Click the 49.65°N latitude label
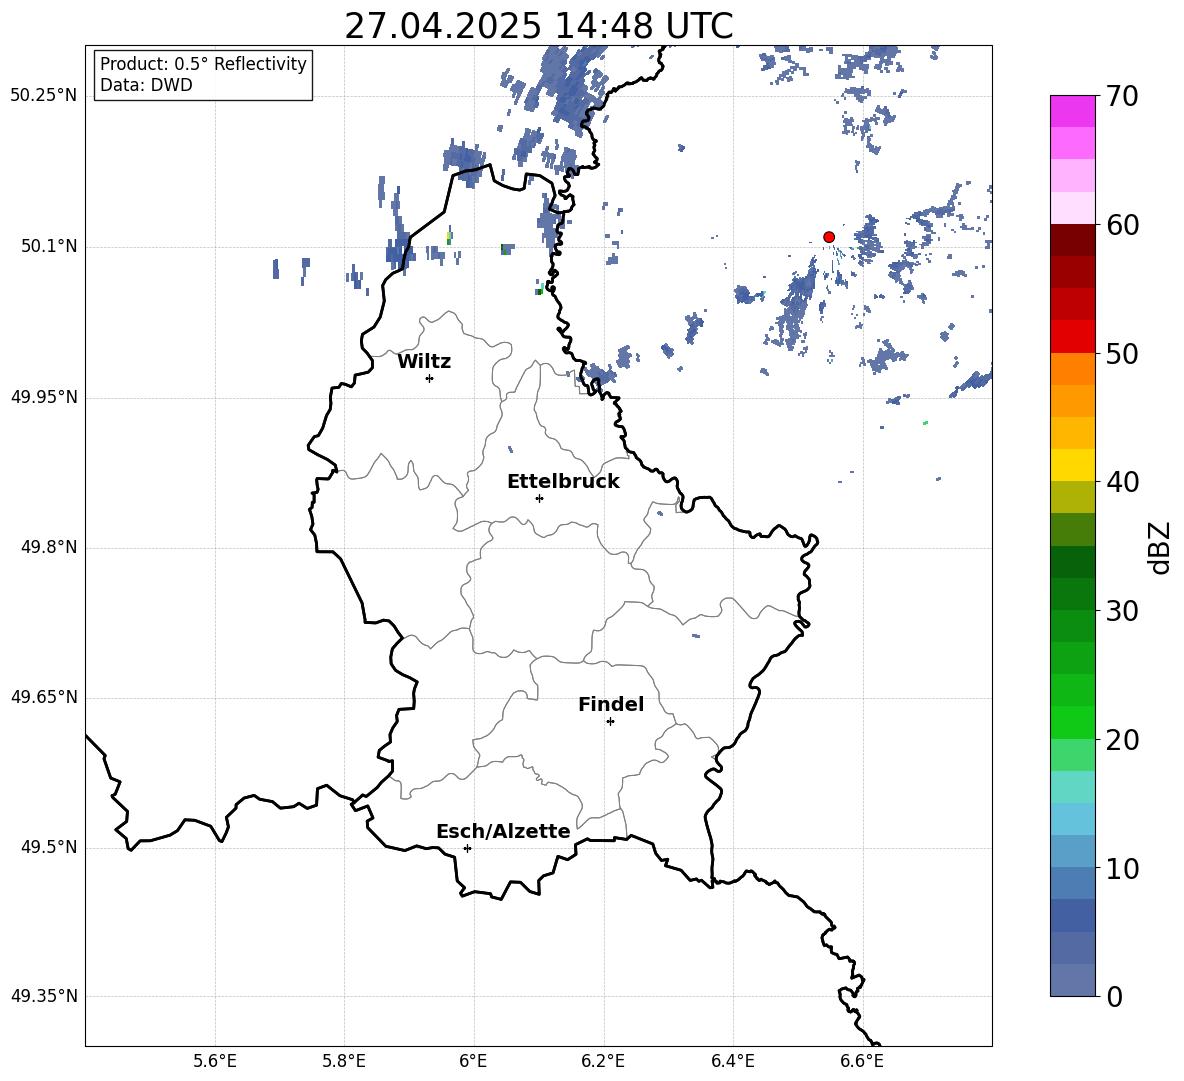Image resolution: width=1184 pixels, height=1081 pixels. 44,697
